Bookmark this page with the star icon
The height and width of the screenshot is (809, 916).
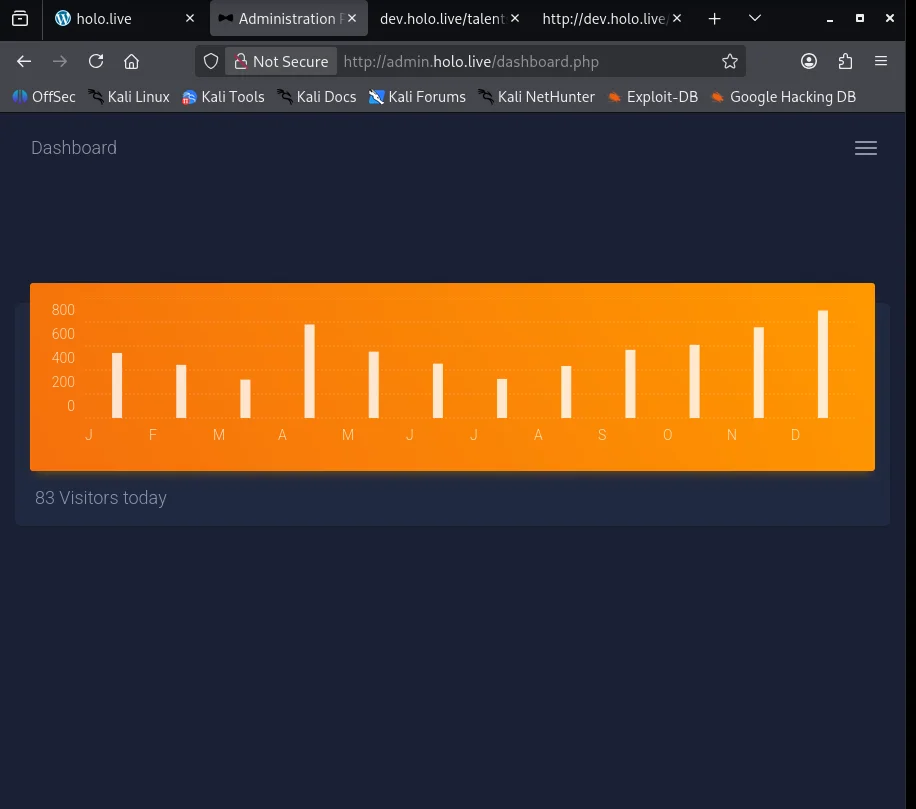730,61
